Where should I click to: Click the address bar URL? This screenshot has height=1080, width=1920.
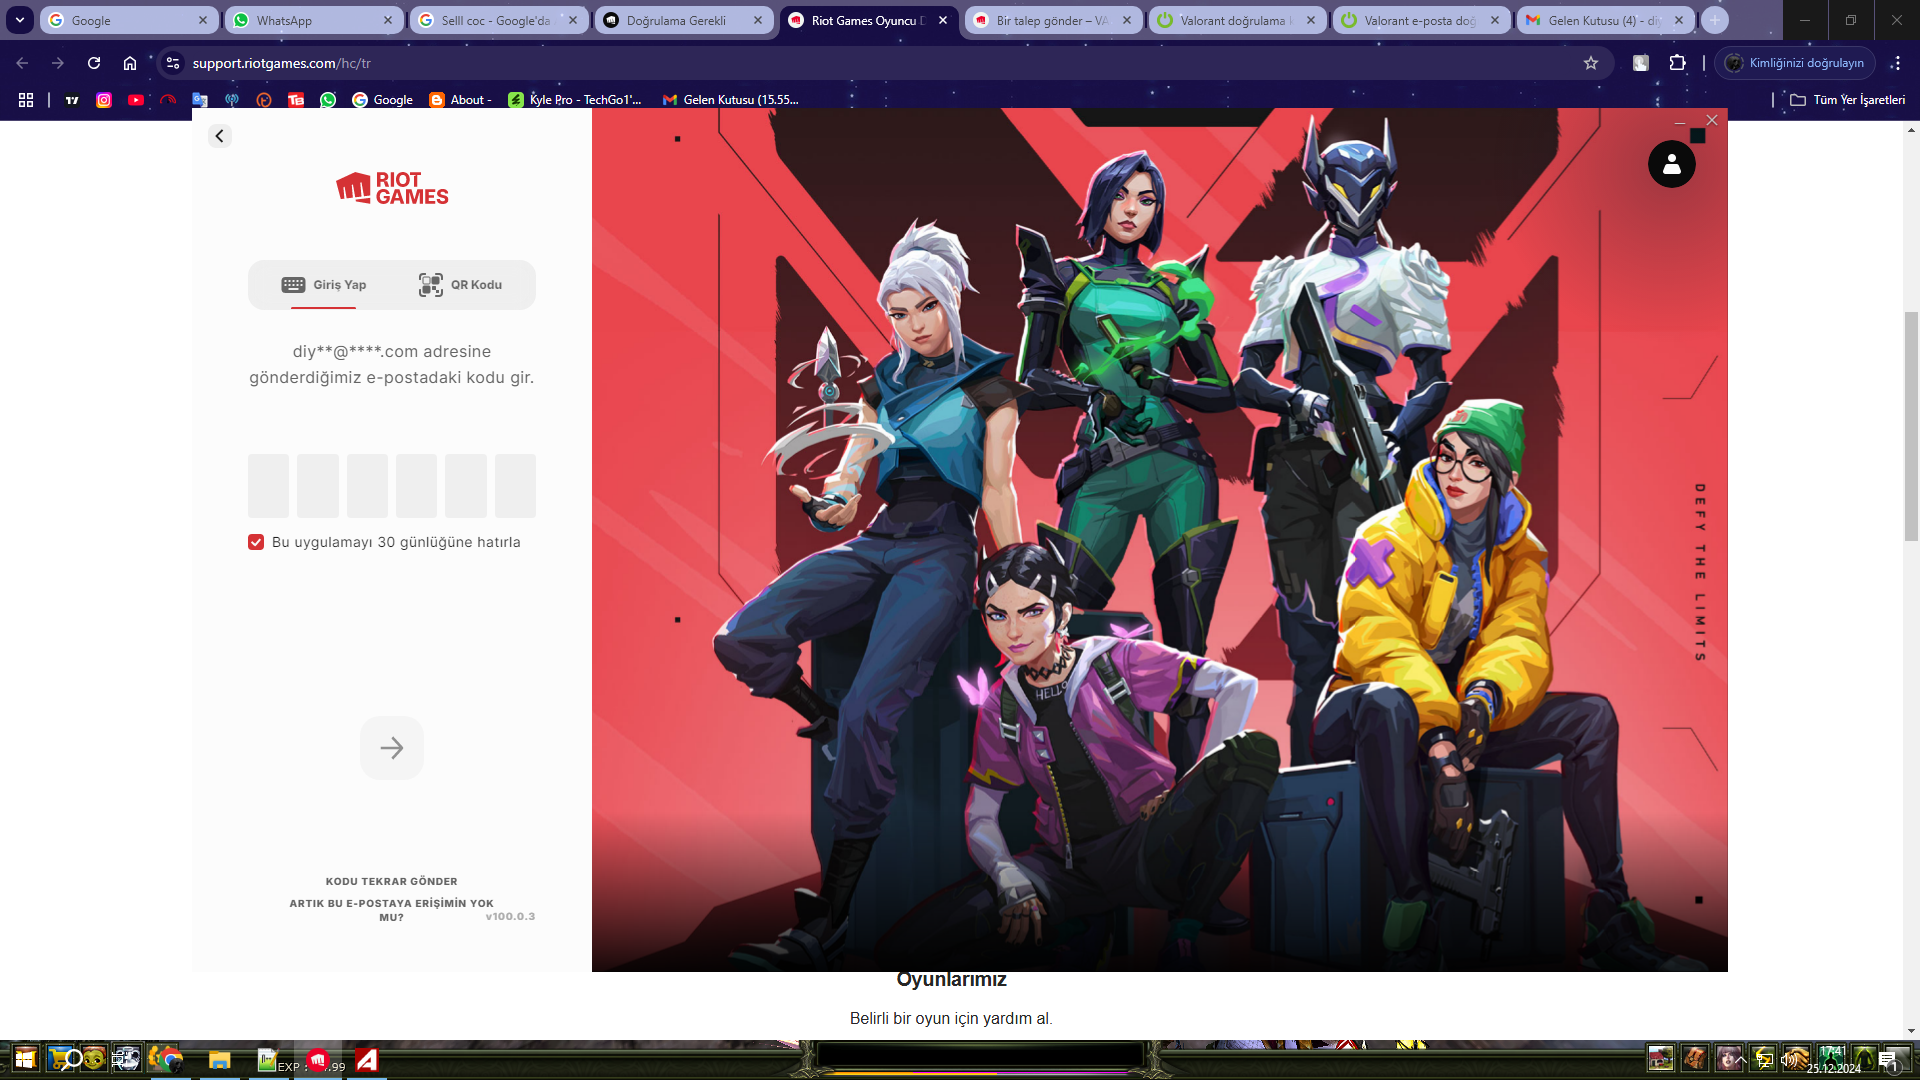click(x=282, y=63)
